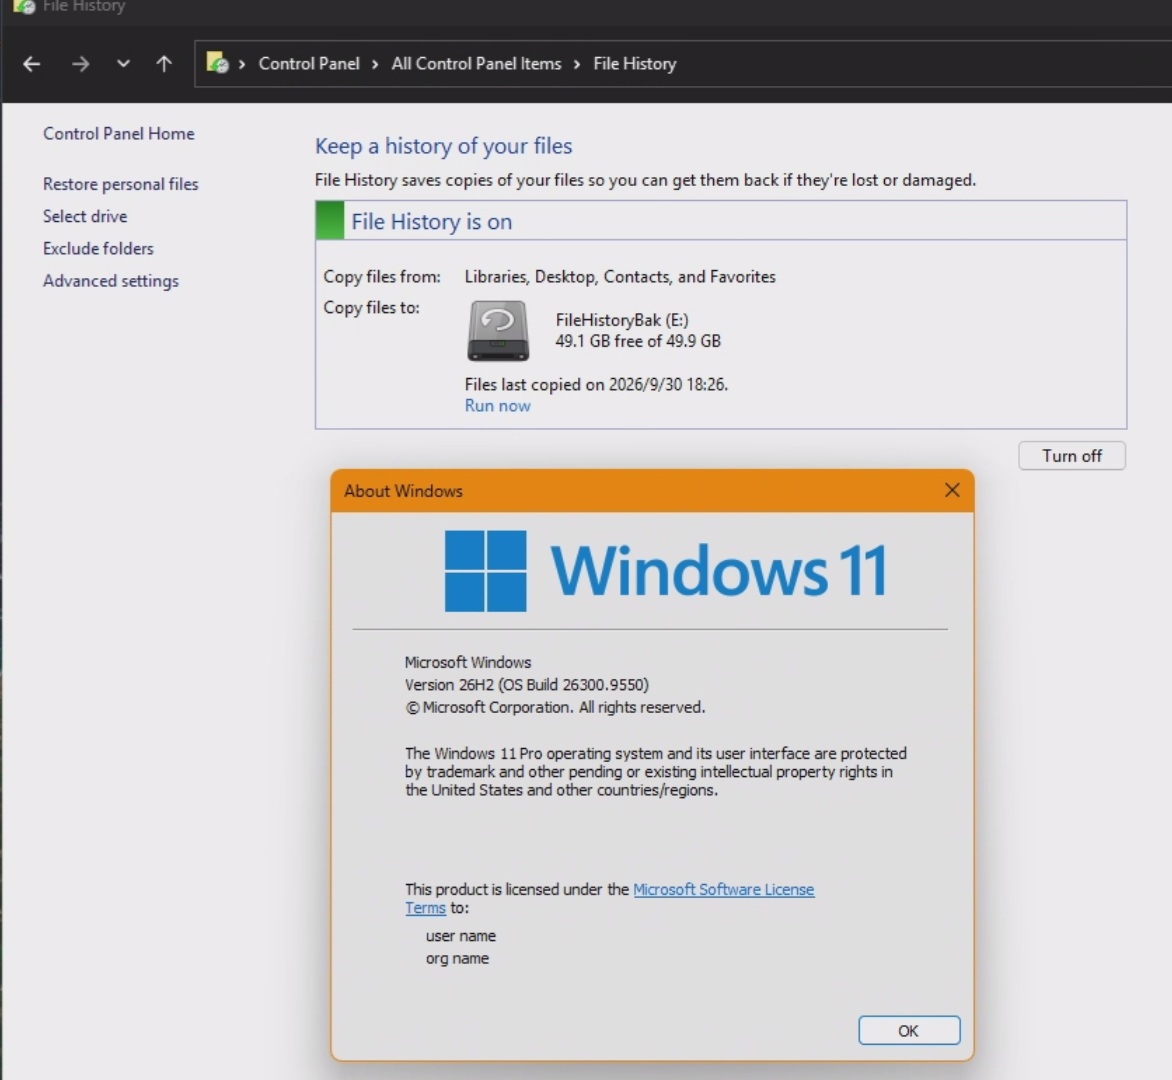Open Exclude folders settings
Image resolution: width=1172 pixels, height=1080 pixels.
pyautogui.click(x=98, y=248)
